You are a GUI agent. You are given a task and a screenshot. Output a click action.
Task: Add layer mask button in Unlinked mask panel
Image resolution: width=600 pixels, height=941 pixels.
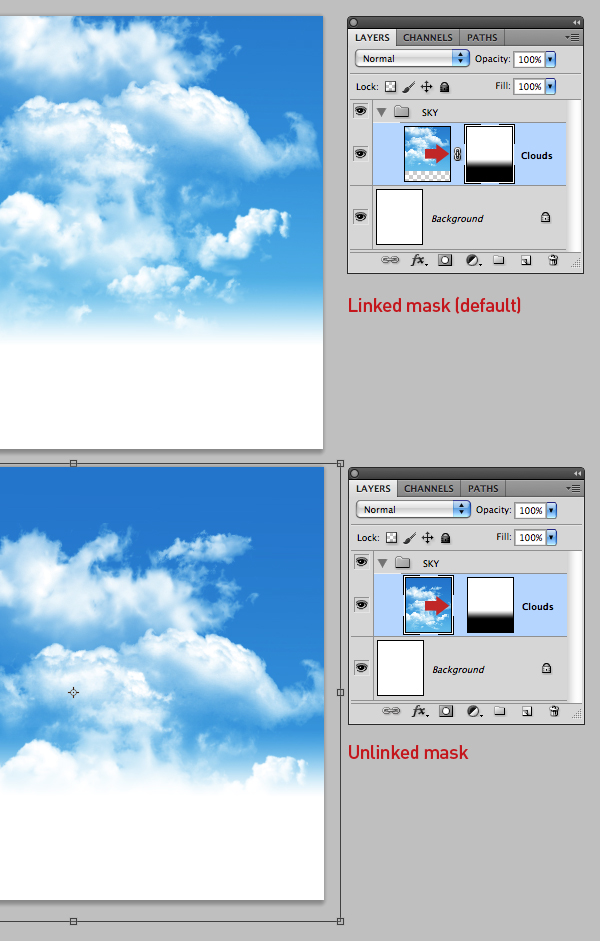[x=446, y=711]
